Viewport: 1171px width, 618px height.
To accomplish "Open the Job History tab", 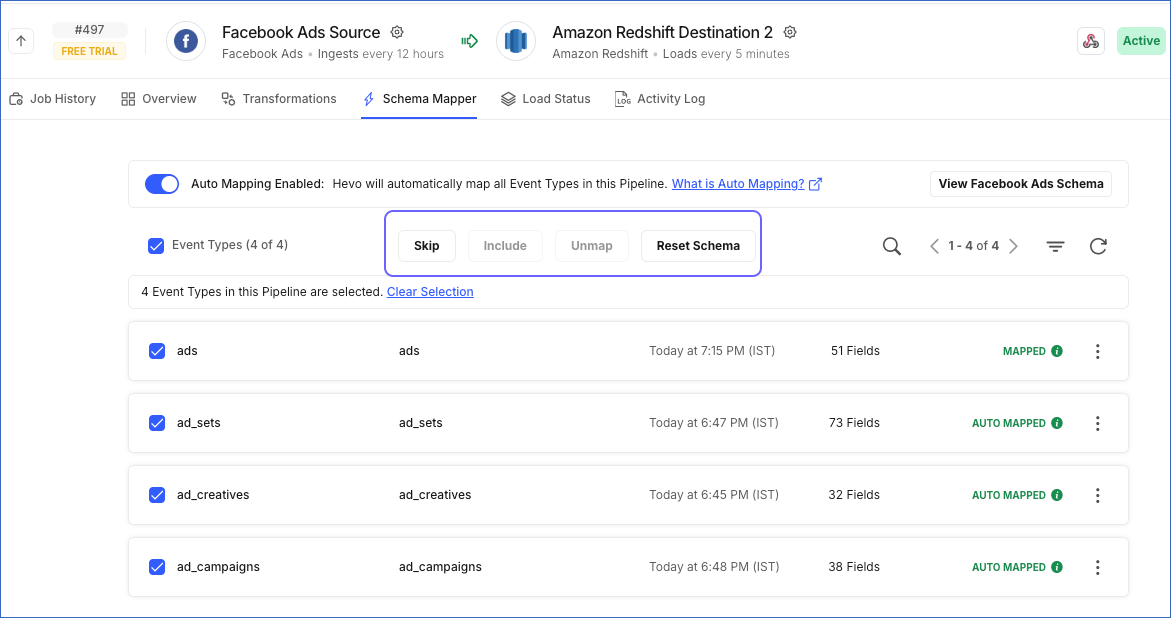I will coord(52,99).
